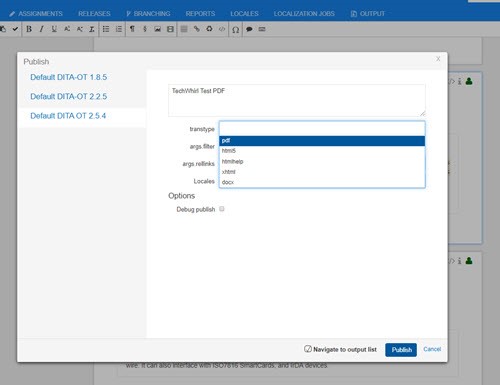The height and width of the screenshot is (385, 500).
Task: Toggle underline formatting
Action: (54, 29)
